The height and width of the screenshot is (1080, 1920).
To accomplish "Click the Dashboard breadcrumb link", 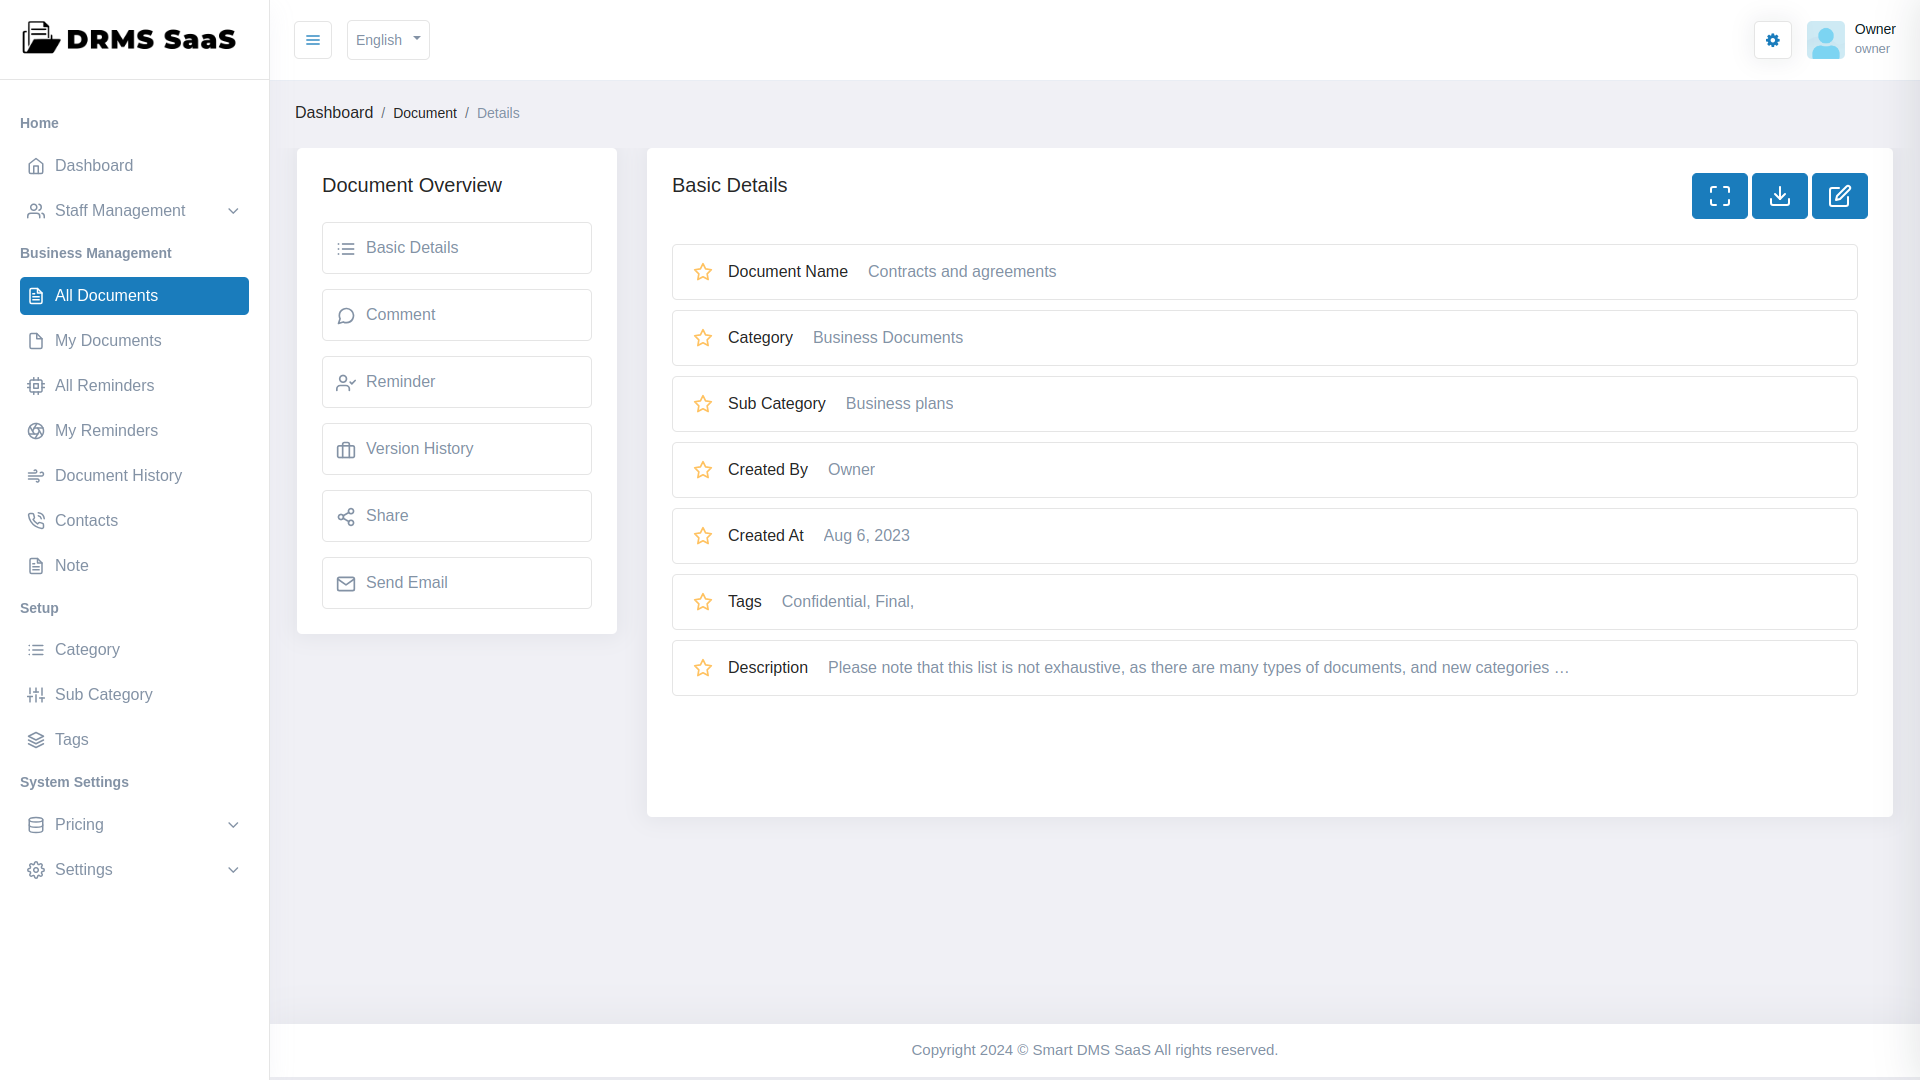I will [334, 112].
